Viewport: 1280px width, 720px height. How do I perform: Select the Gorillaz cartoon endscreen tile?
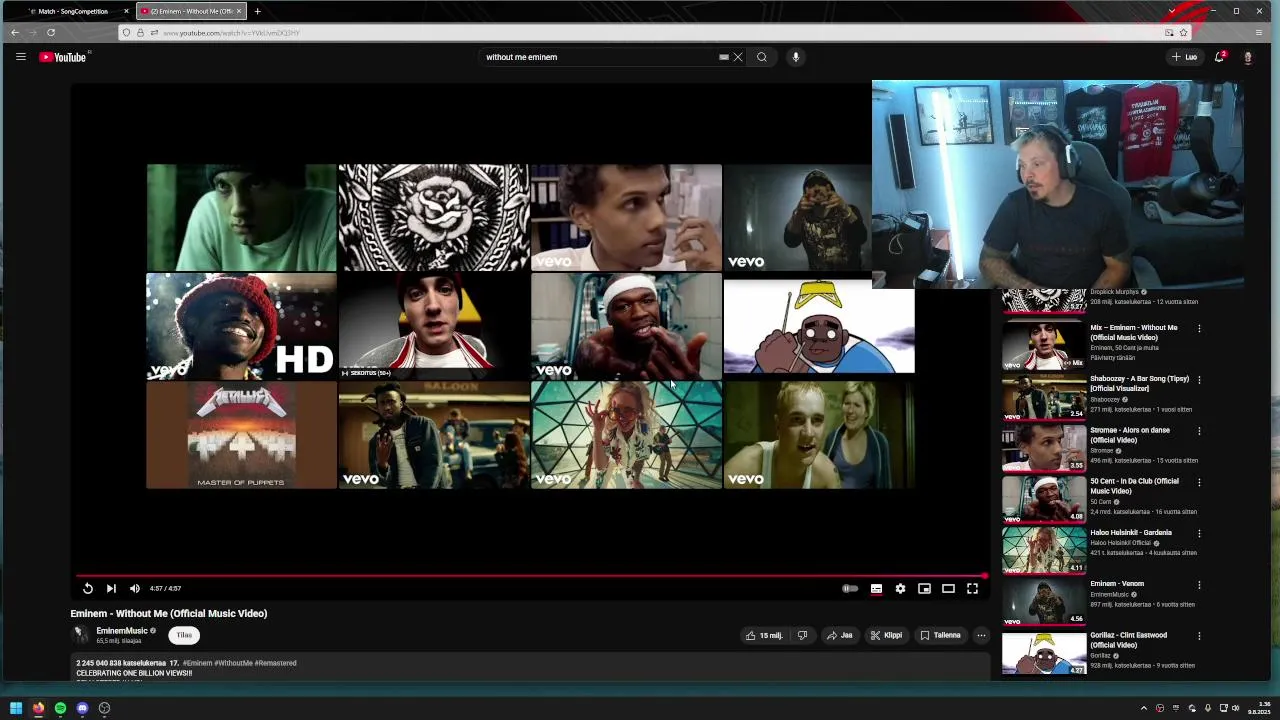(819, 326)
